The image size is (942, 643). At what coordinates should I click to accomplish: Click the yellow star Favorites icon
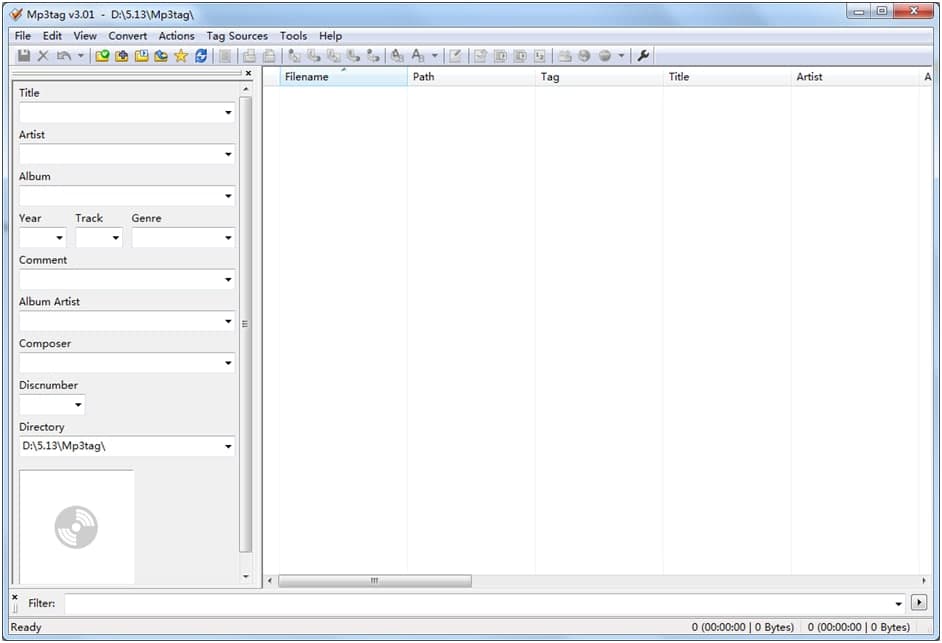click(x=181, y=56)
